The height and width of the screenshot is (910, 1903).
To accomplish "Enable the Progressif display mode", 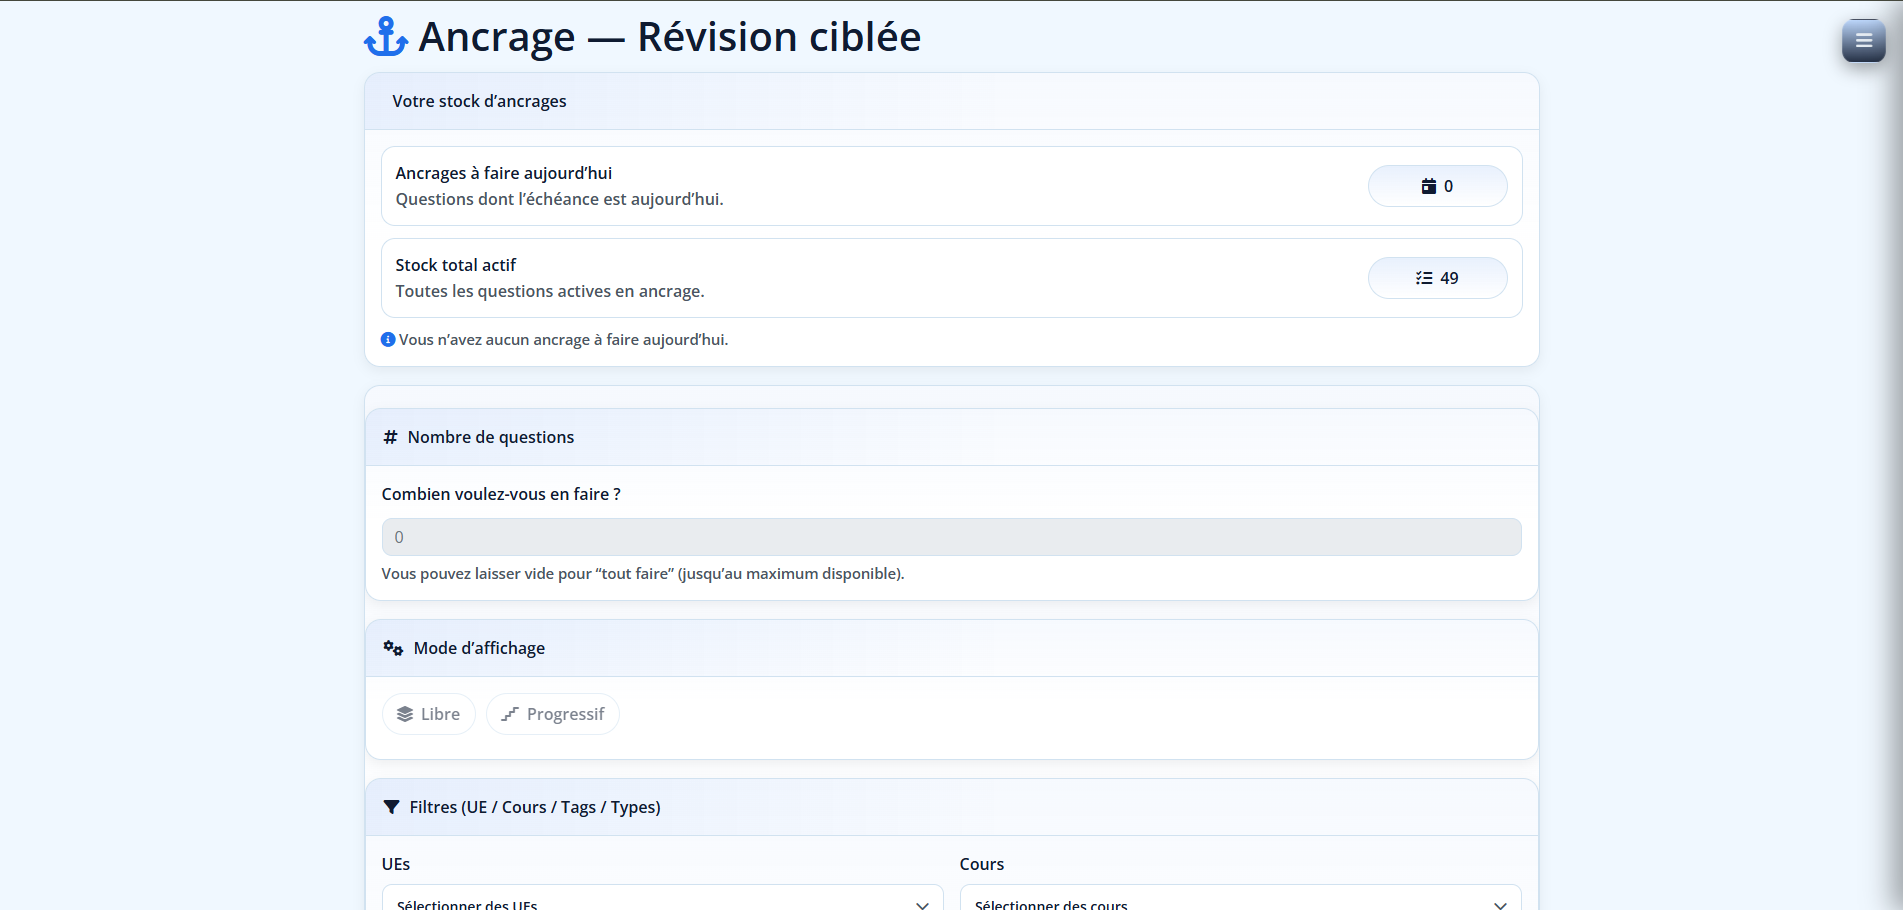I will [552, 713].
